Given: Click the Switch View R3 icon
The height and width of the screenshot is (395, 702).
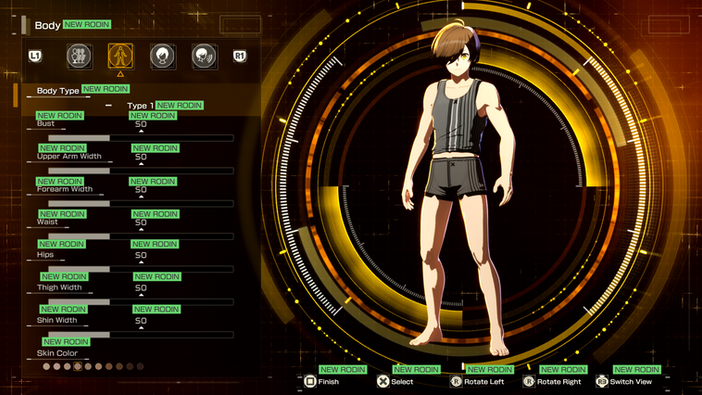Looking at the screenshot, I should click(x=602, y=382).
